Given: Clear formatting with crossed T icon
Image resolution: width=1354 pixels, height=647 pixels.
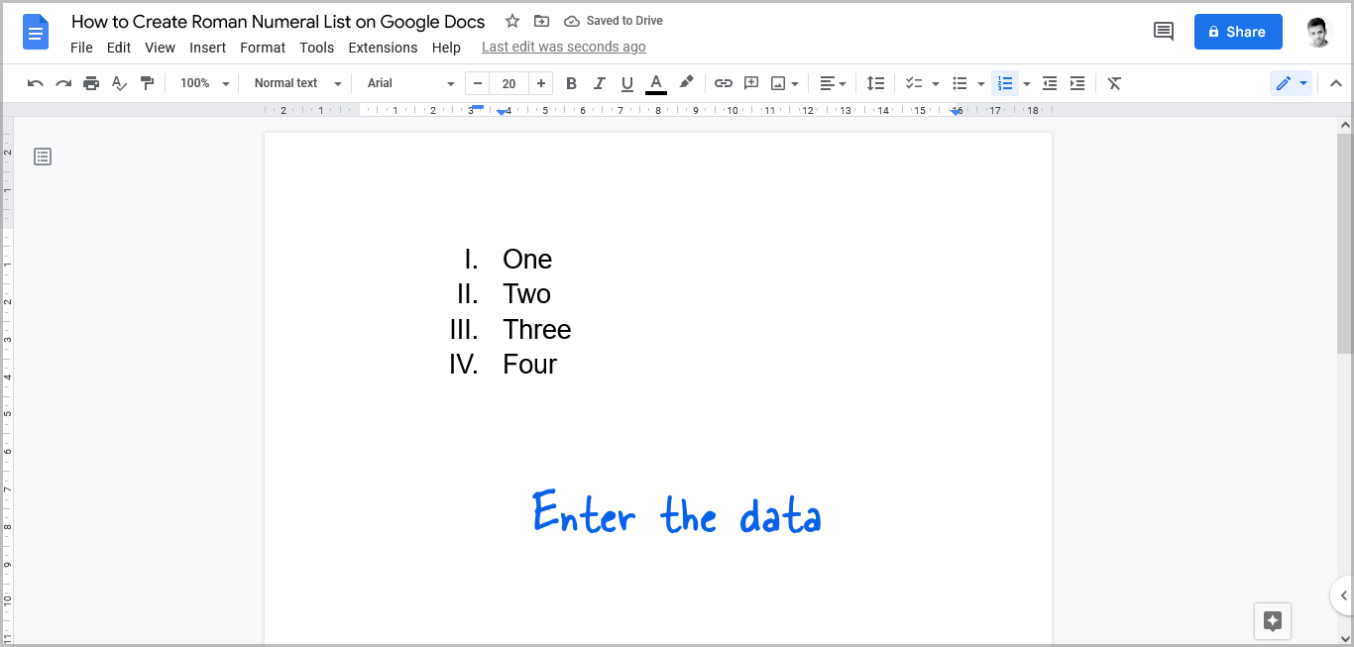Looking at the screenshot, I should click(x=1114, y=83).
